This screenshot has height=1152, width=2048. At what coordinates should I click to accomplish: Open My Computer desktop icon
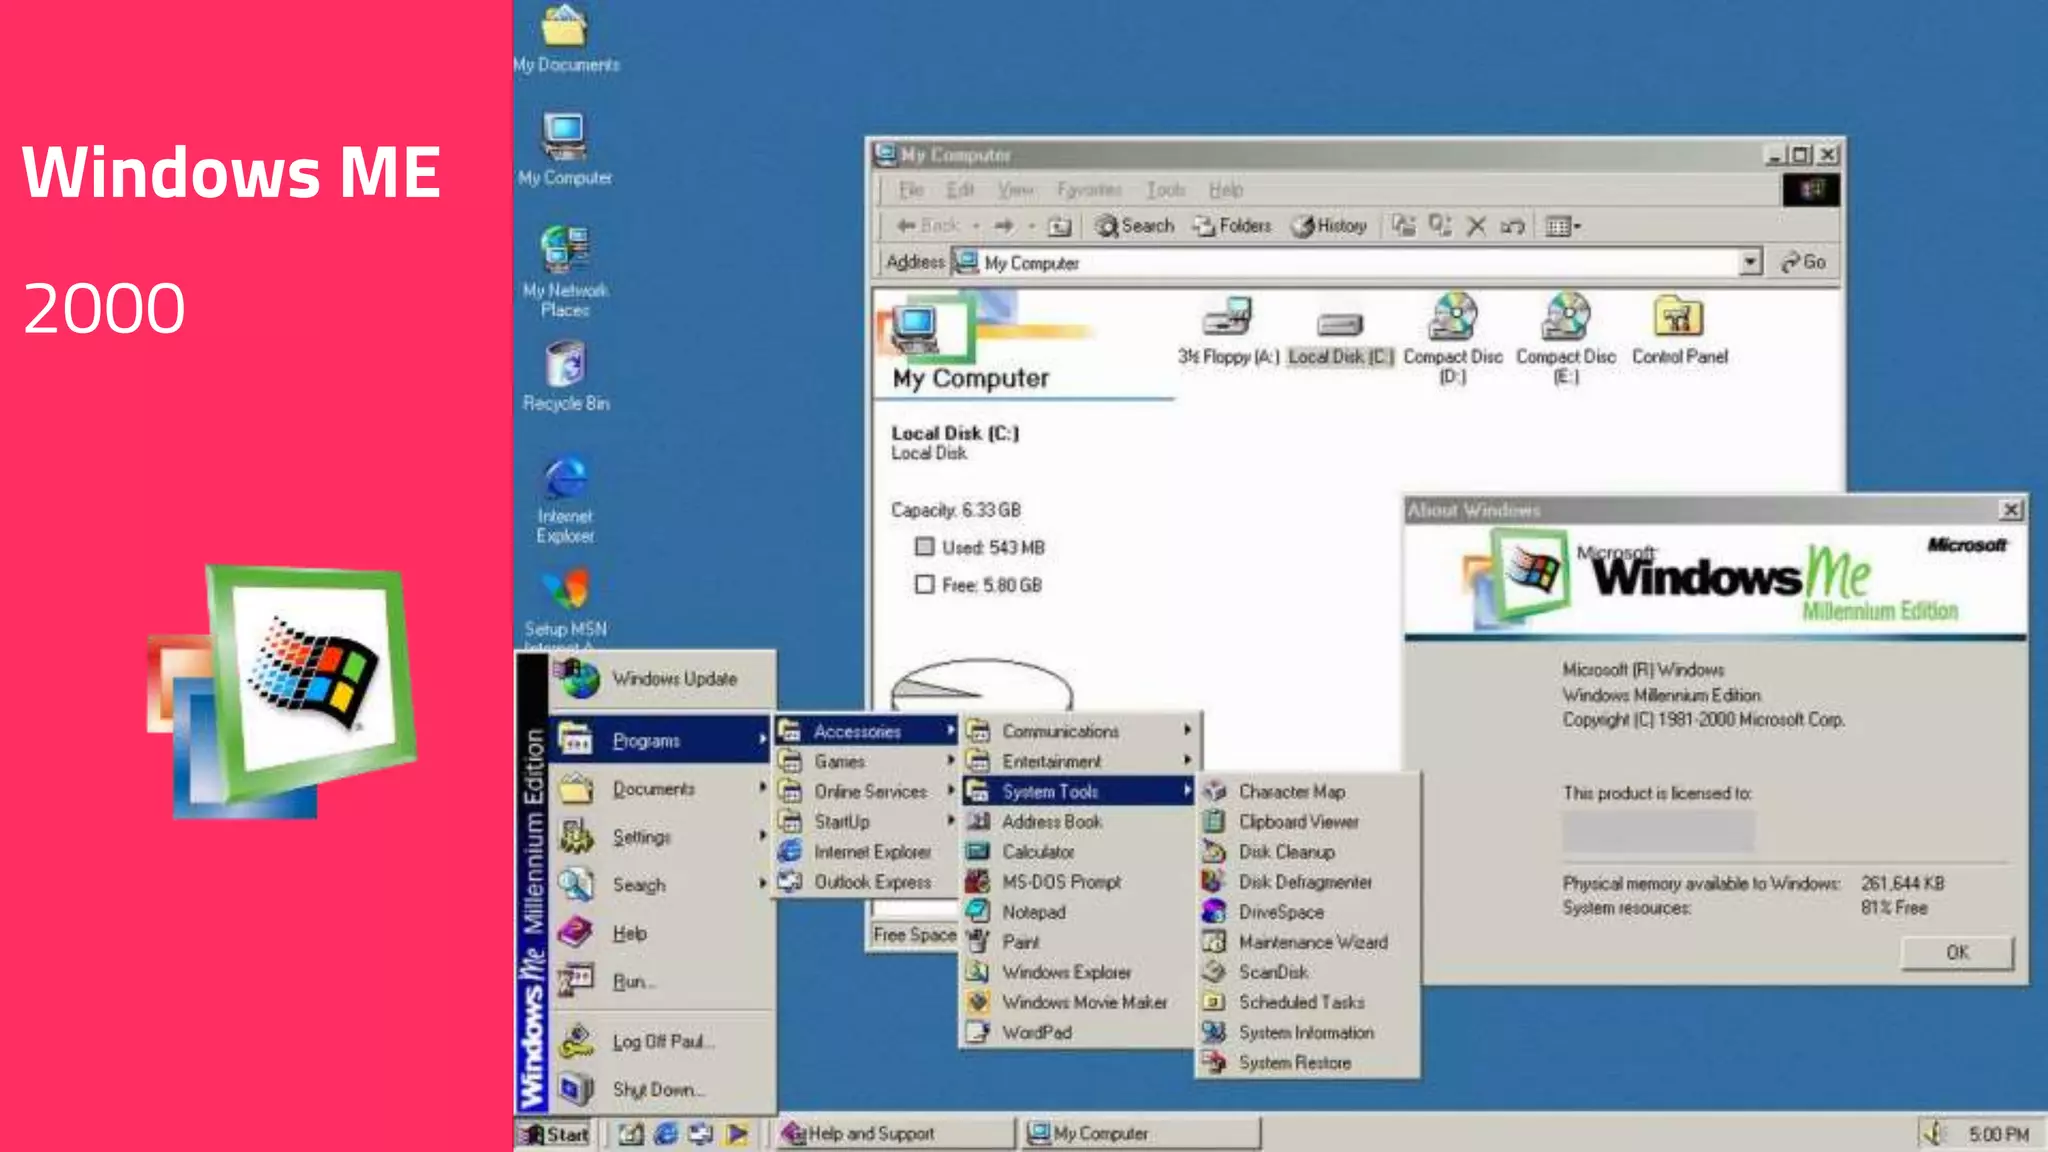[565, 149]
